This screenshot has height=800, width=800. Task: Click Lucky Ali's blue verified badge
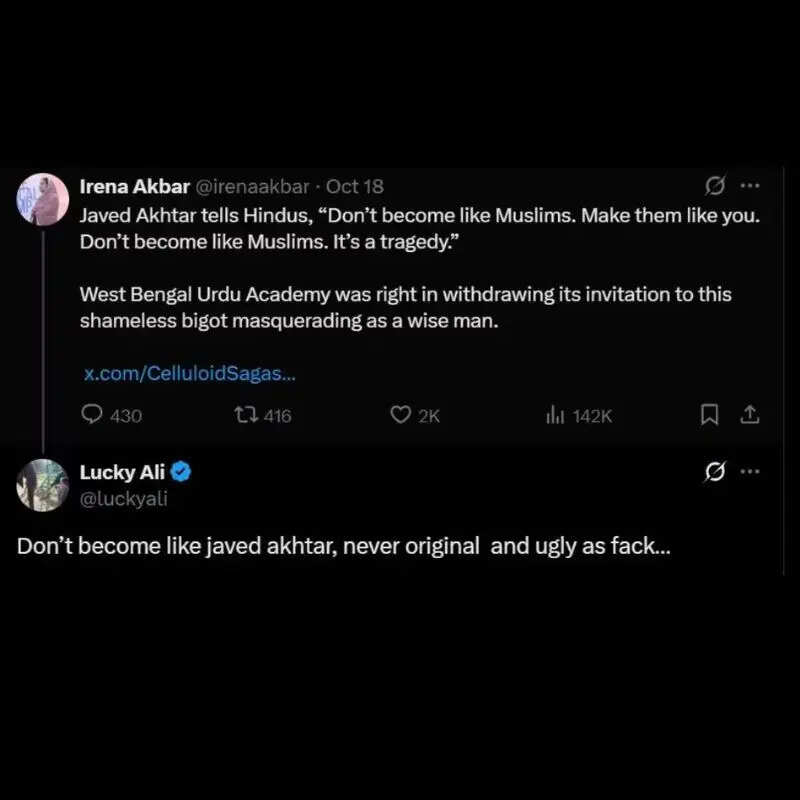(x=182, y=473)
